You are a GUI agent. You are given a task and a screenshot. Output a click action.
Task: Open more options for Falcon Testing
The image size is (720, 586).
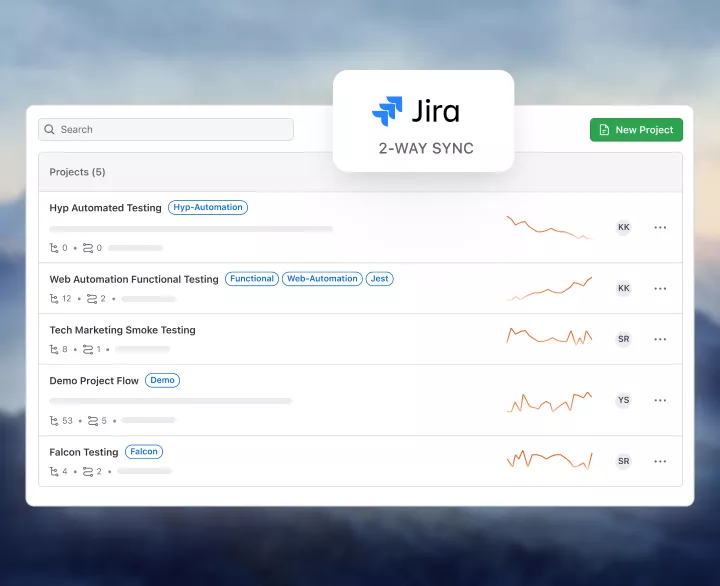(x=660, y=461)
